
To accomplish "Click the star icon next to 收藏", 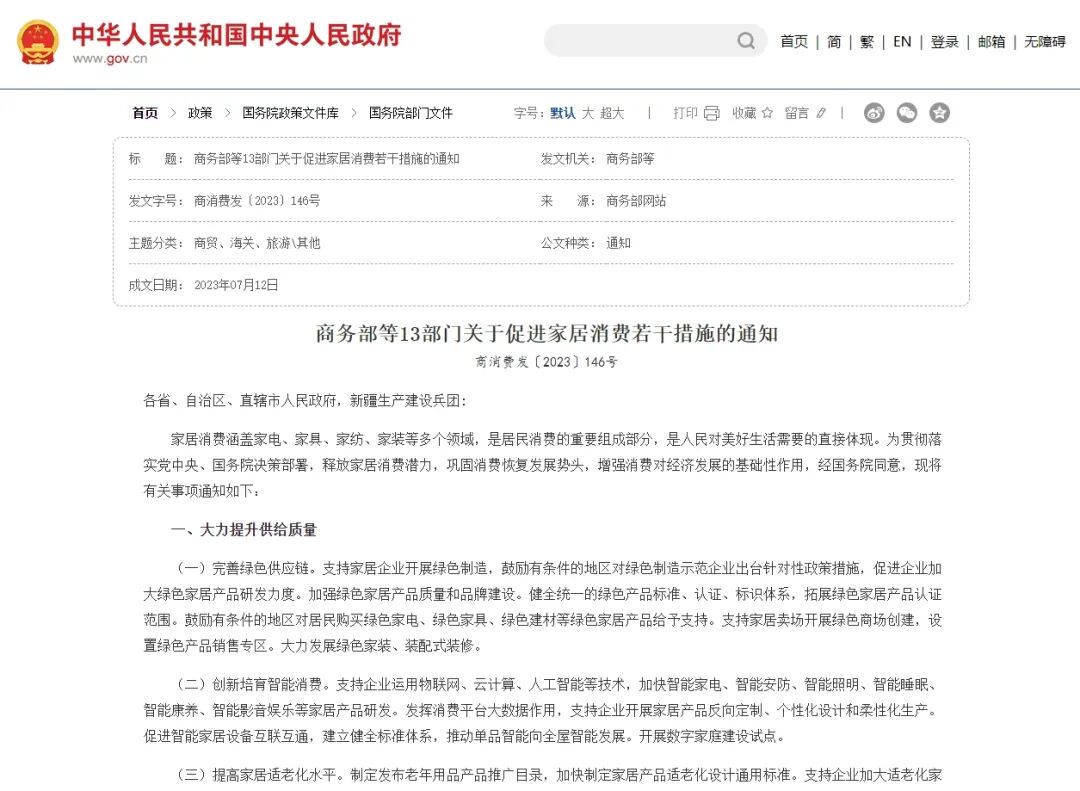I will (767, 112).
